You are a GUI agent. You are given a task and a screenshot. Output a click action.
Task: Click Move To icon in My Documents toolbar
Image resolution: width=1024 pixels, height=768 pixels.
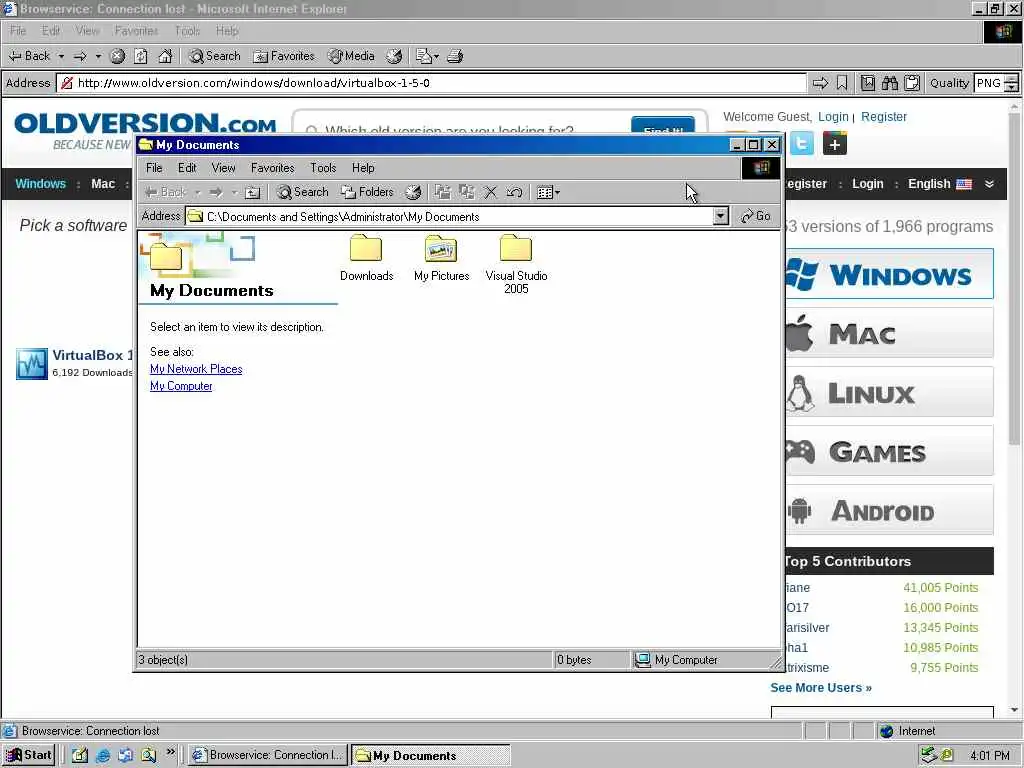[x=443, y=192]
